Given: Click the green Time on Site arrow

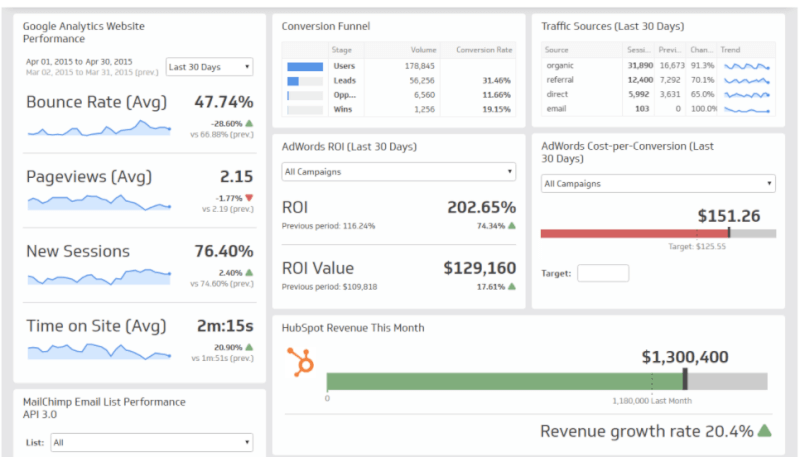Looking at the screenshot, I should (249, 347).
